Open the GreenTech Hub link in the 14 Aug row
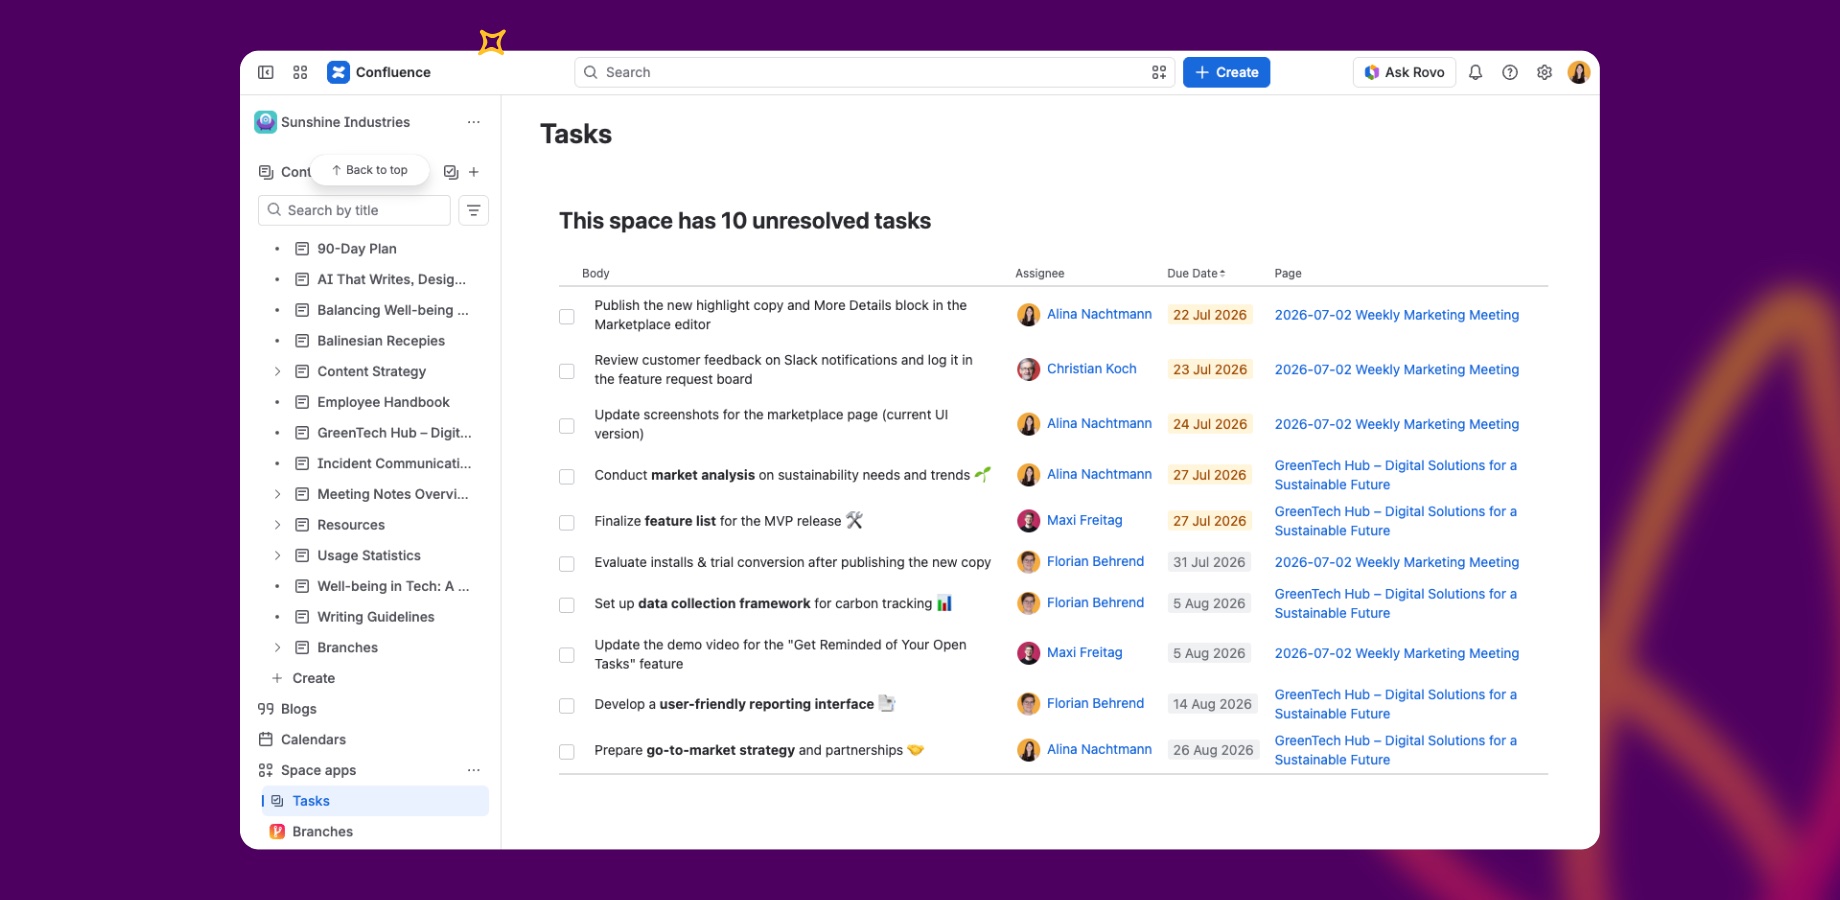Screen dimensions: 1840x900 (1396, 704)
